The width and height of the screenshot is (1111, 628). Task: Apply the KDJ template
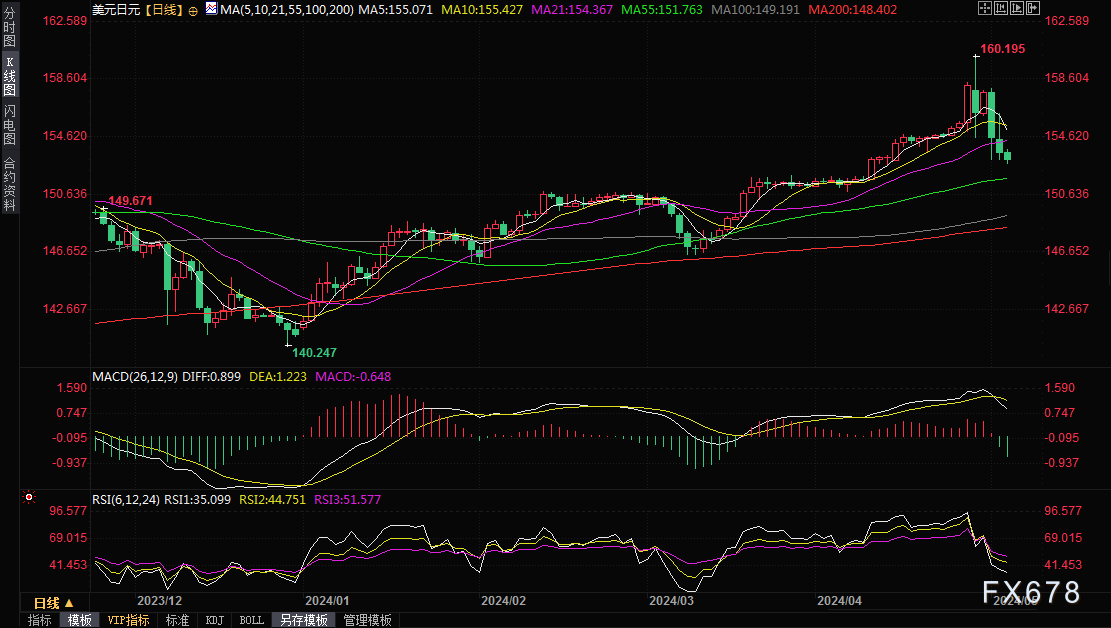pos(215,620)
